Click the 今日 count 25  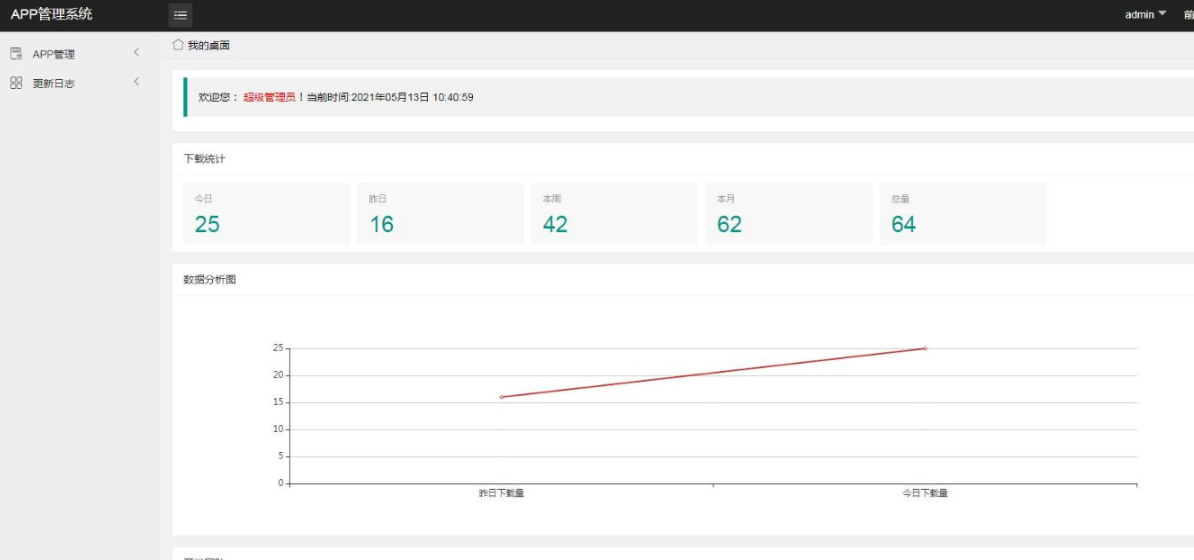pos(207,224)
